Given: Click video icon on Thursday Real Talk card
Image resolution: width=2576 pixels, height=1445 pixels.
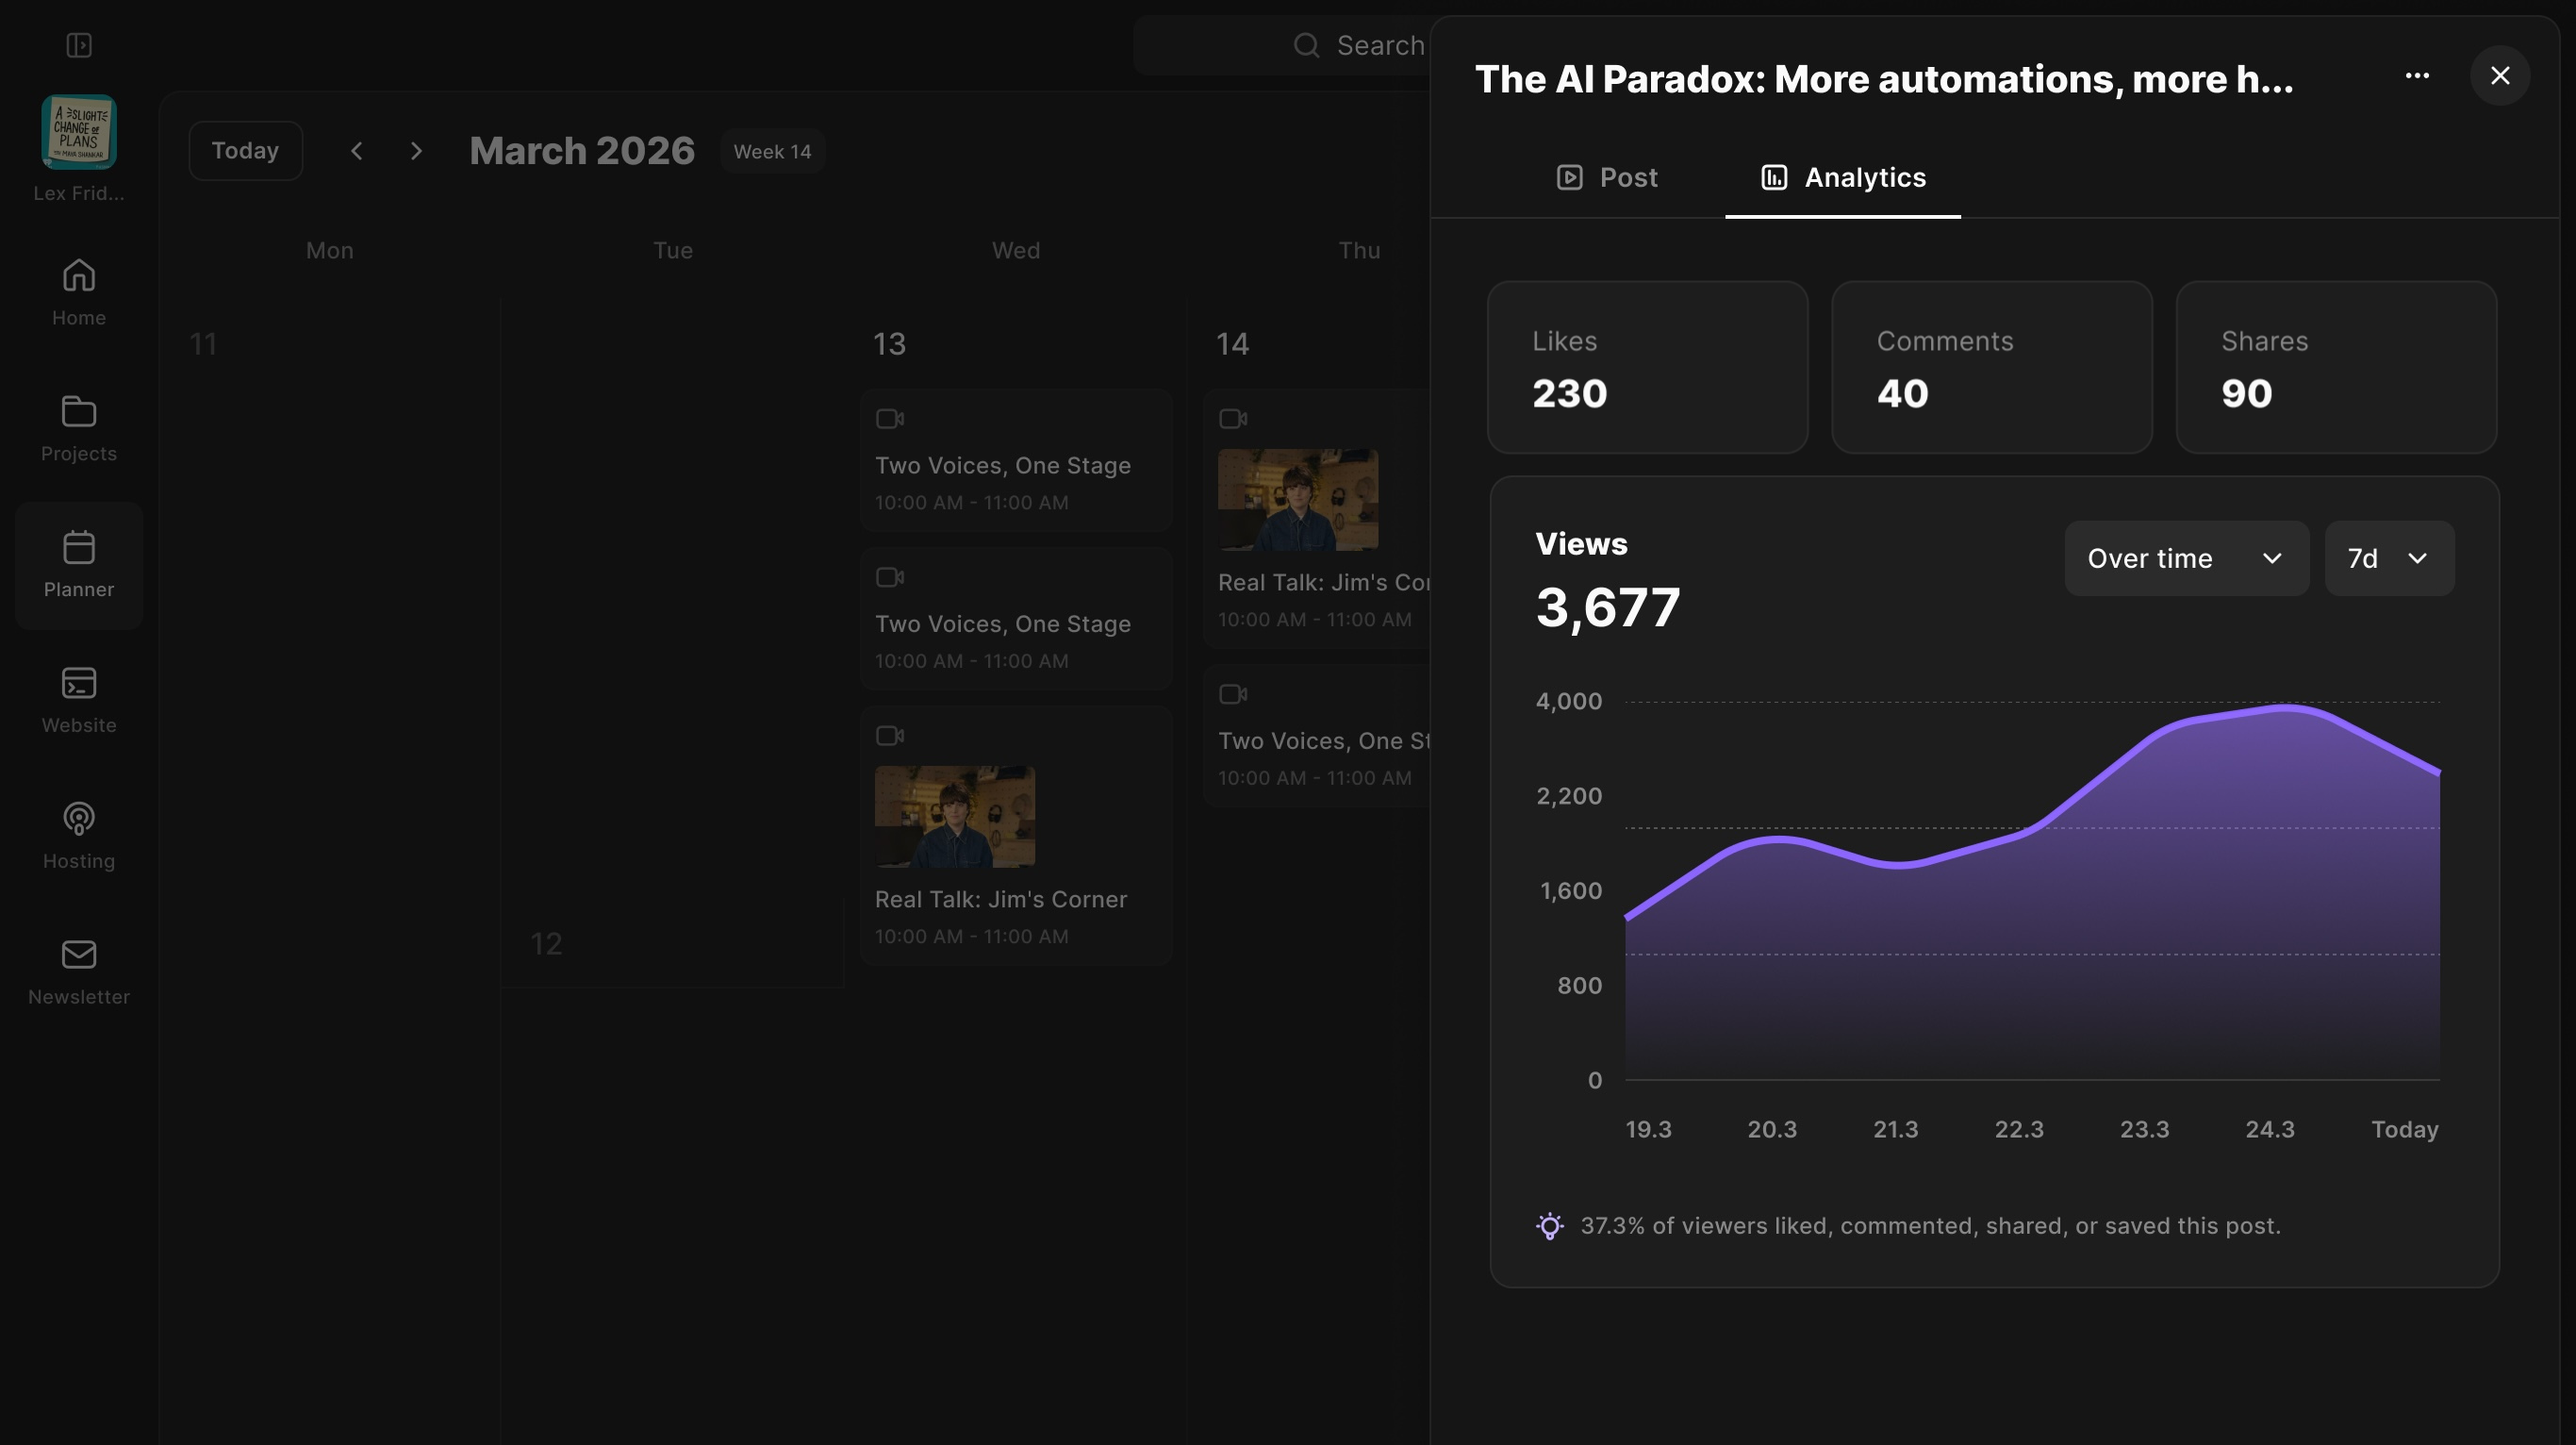Looking at the screenshot, I should point(1232,418).
